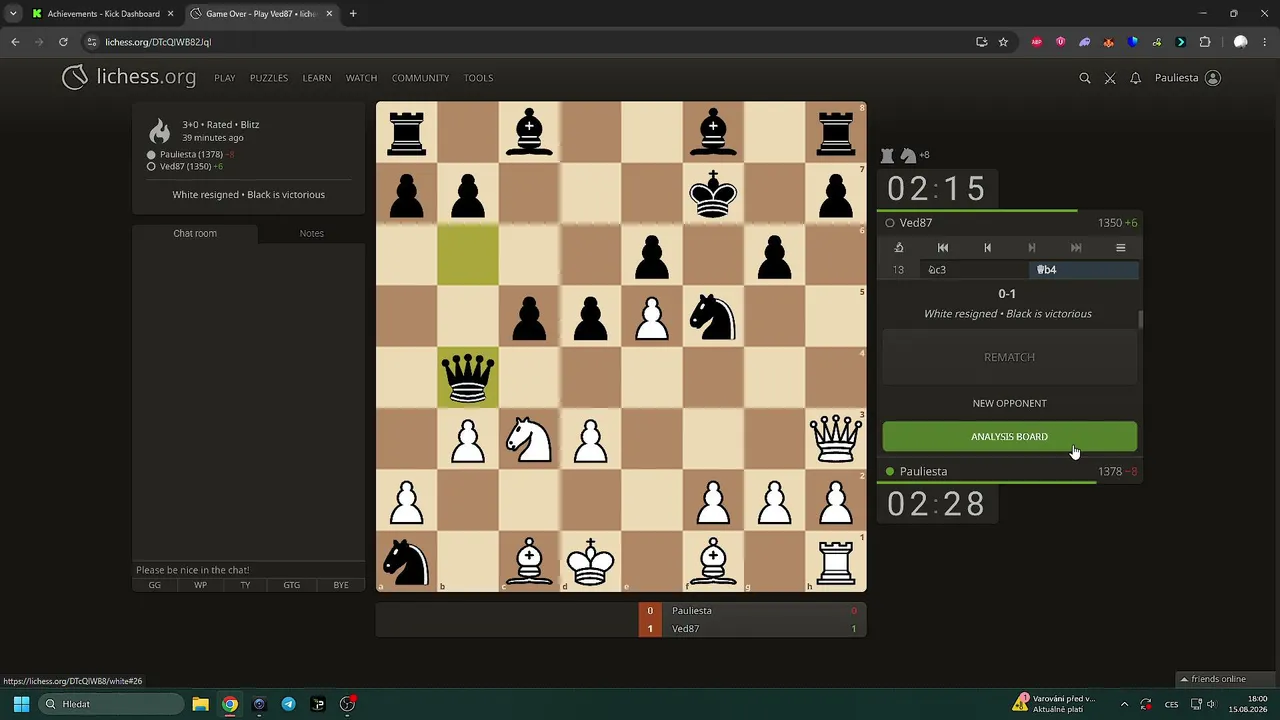Send the WP preset chat message
Screen dimensions: 1280x720
click(201, 585)
